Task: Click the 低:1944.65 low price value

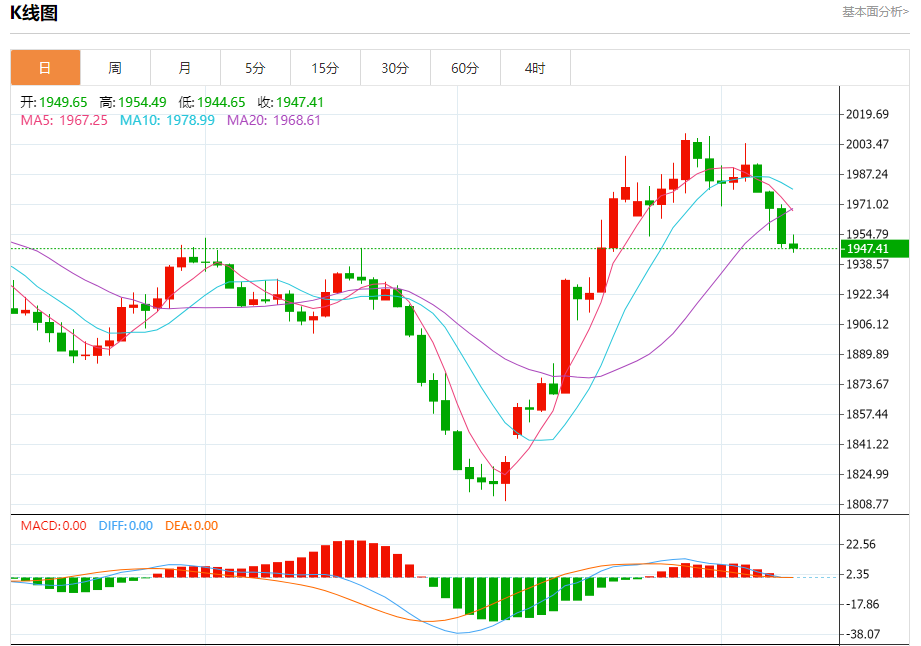Action: pos(211,102)
